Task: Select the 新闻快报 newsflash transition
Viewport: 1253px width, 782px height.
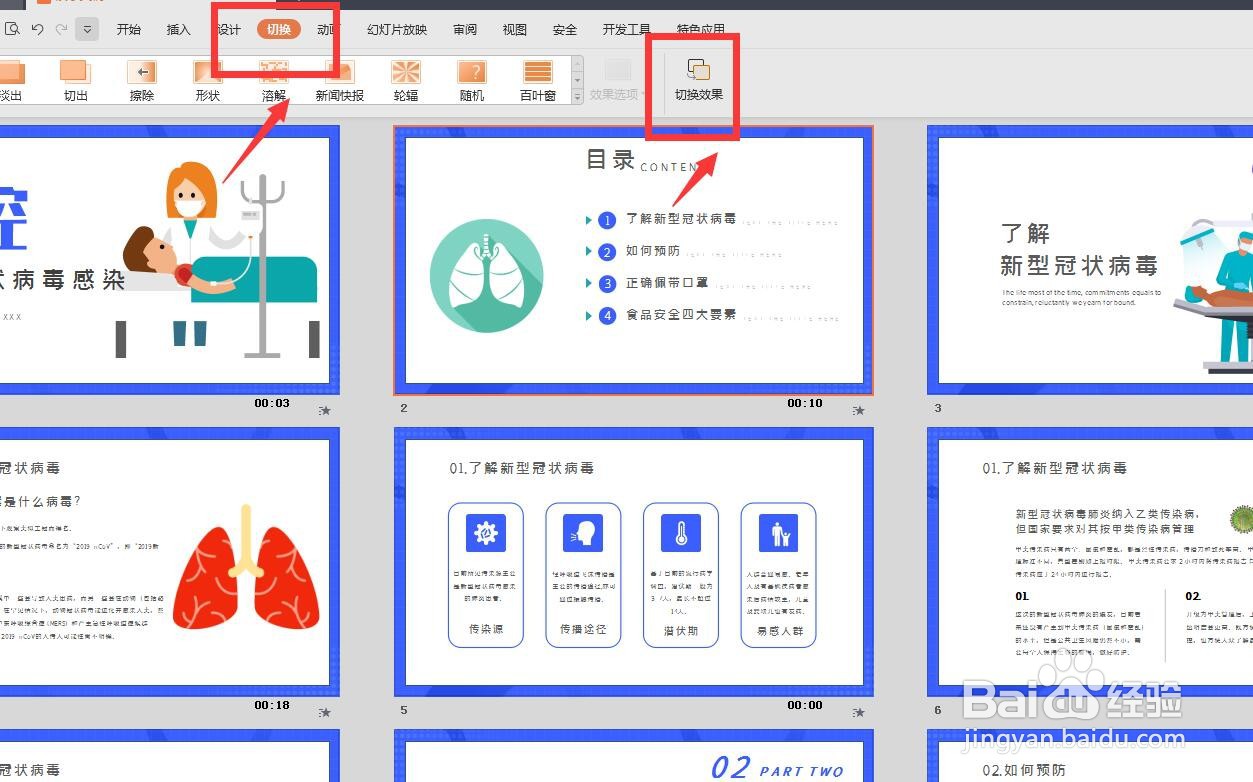Action: [x=340, y=80]
